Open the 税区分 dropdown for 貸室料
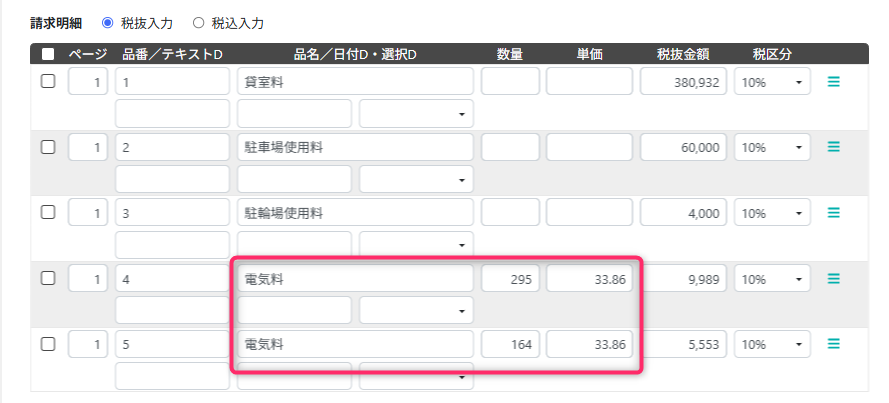889x403 pixels. tap(771, 82)
